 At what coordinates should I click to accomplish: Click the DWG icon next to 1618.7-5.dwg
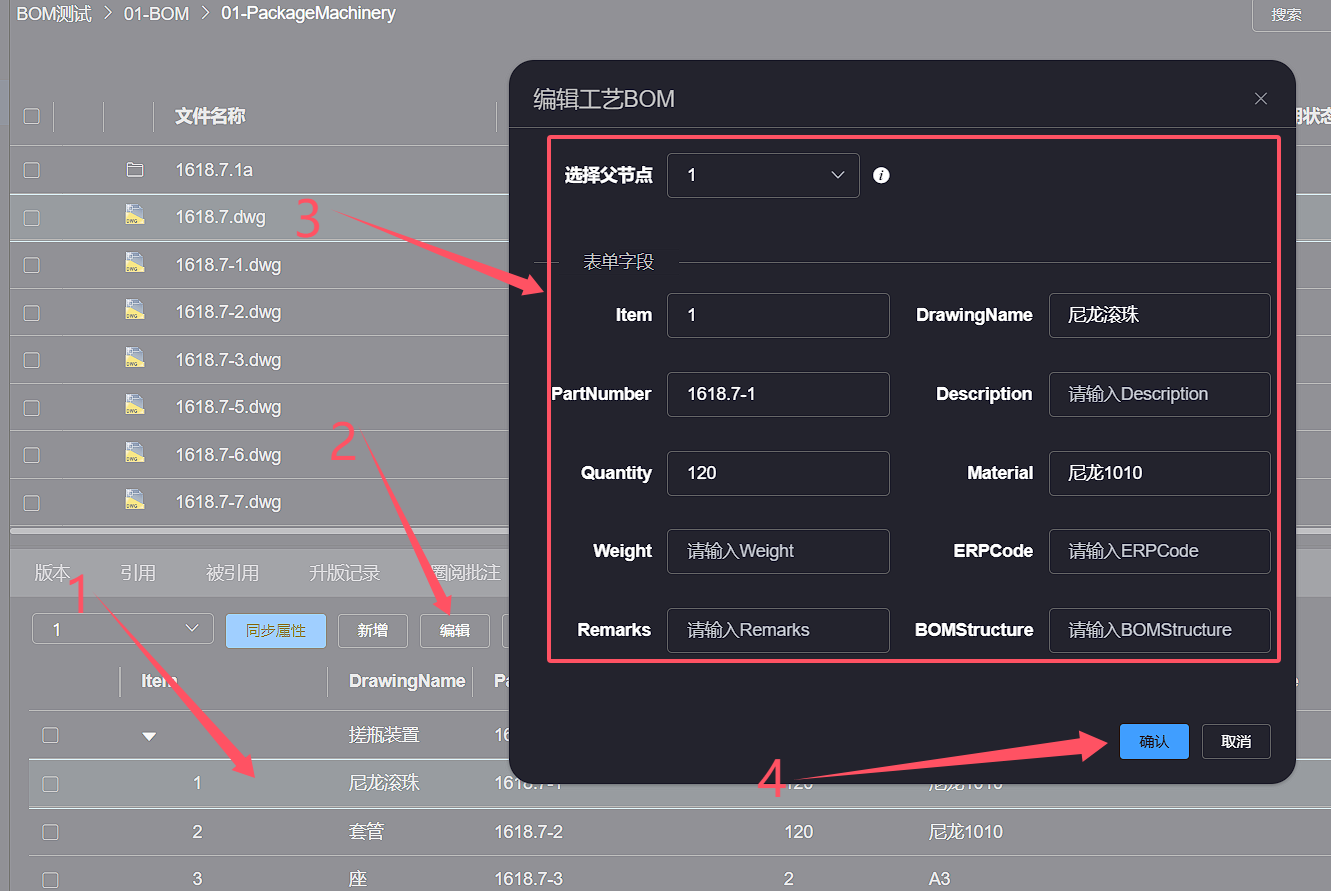click(135, 405)
